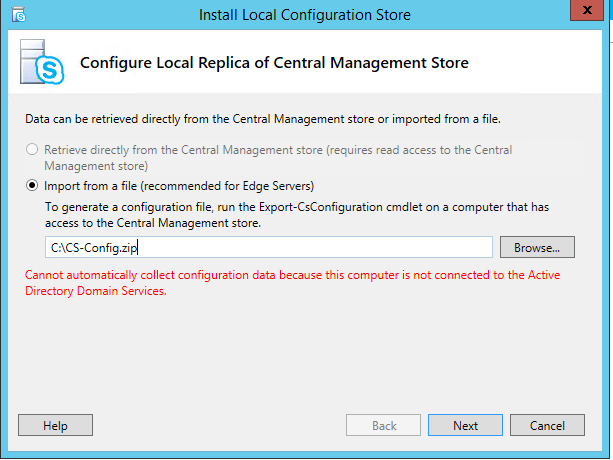Click the Export-CsConfiguration instruction text
The height and width of the screenshot is (460, 613).
pos(297,215)
